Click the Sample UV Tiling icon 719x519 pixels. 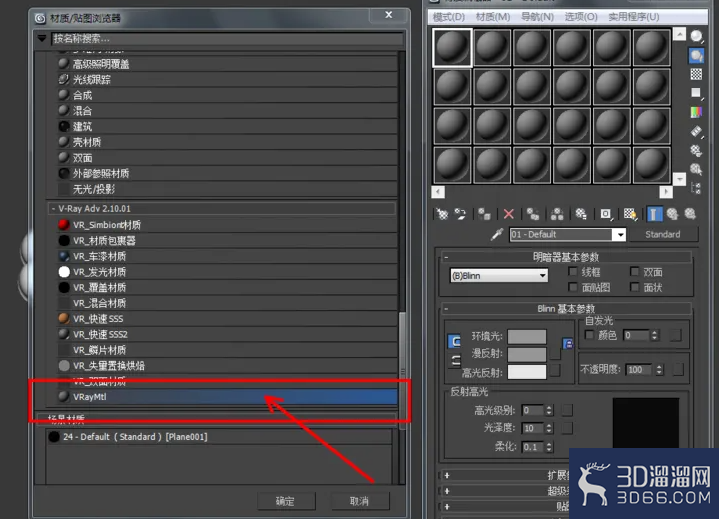(x=697, y=93)
